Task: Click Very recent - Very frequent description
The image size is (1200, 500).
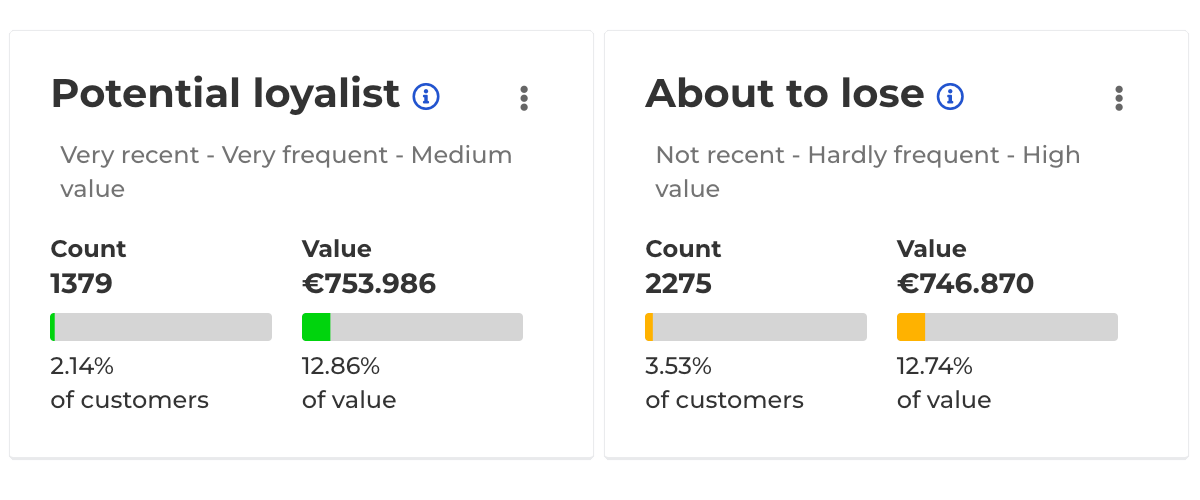Action: click(x=286, y=171)
